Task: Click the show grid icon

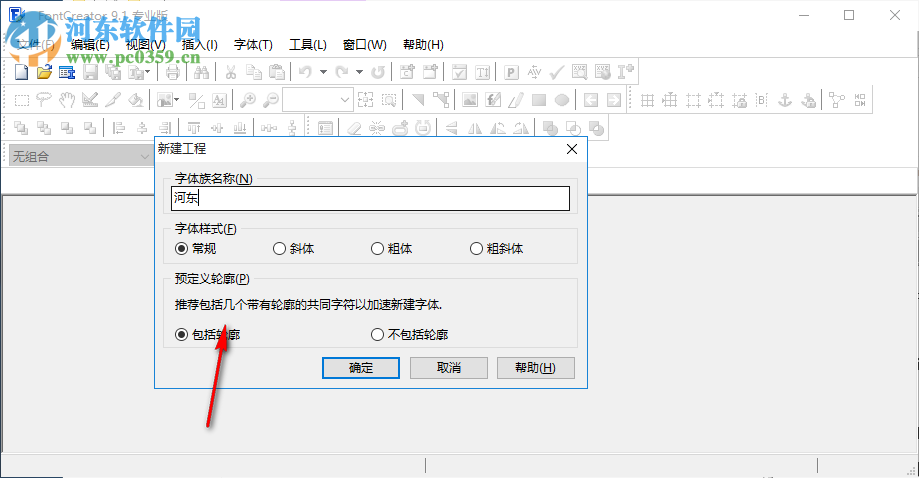Action: point(647,100)
